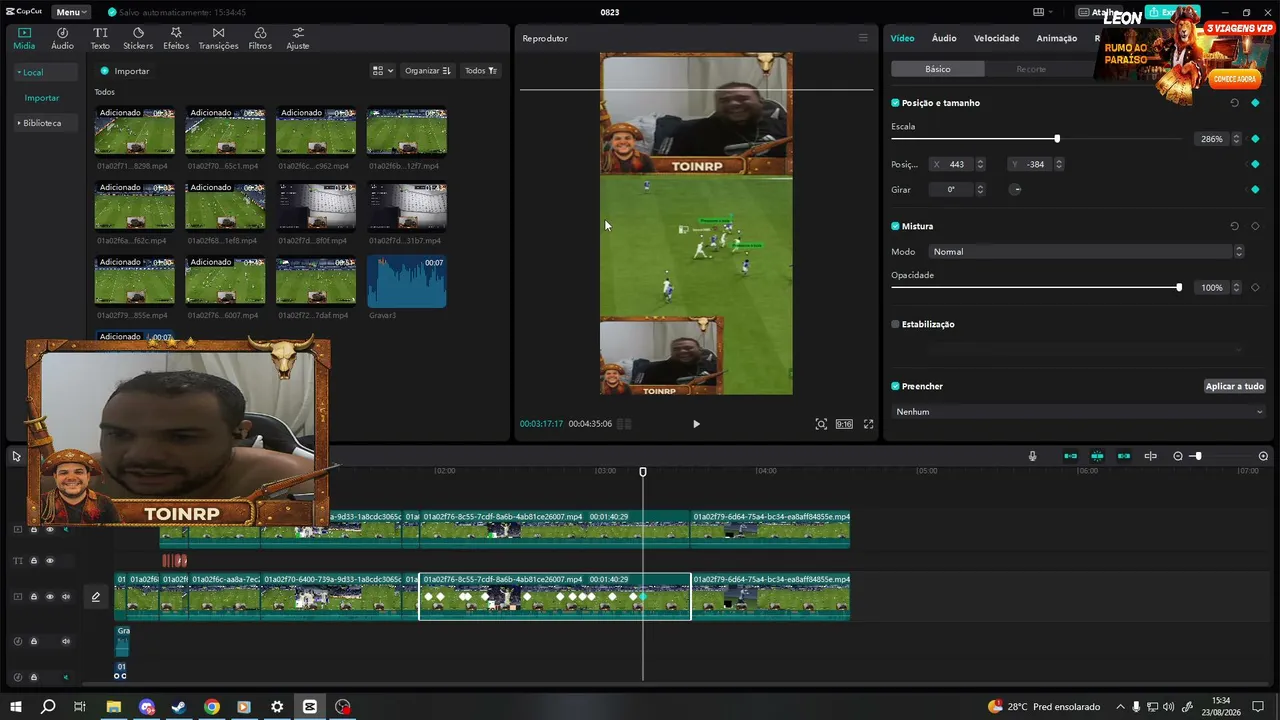Reset Mistura settings
Image resolution: width=1280 pixels, height=720 pixels.
[x=1234, y=226]
